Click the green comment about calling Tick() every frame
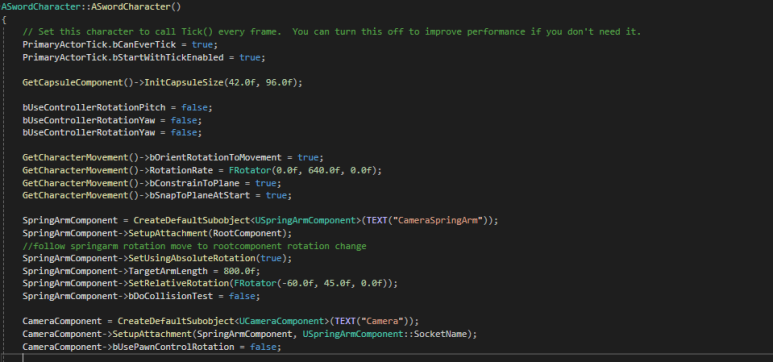773x362 pixels. (x=332, y=32)
